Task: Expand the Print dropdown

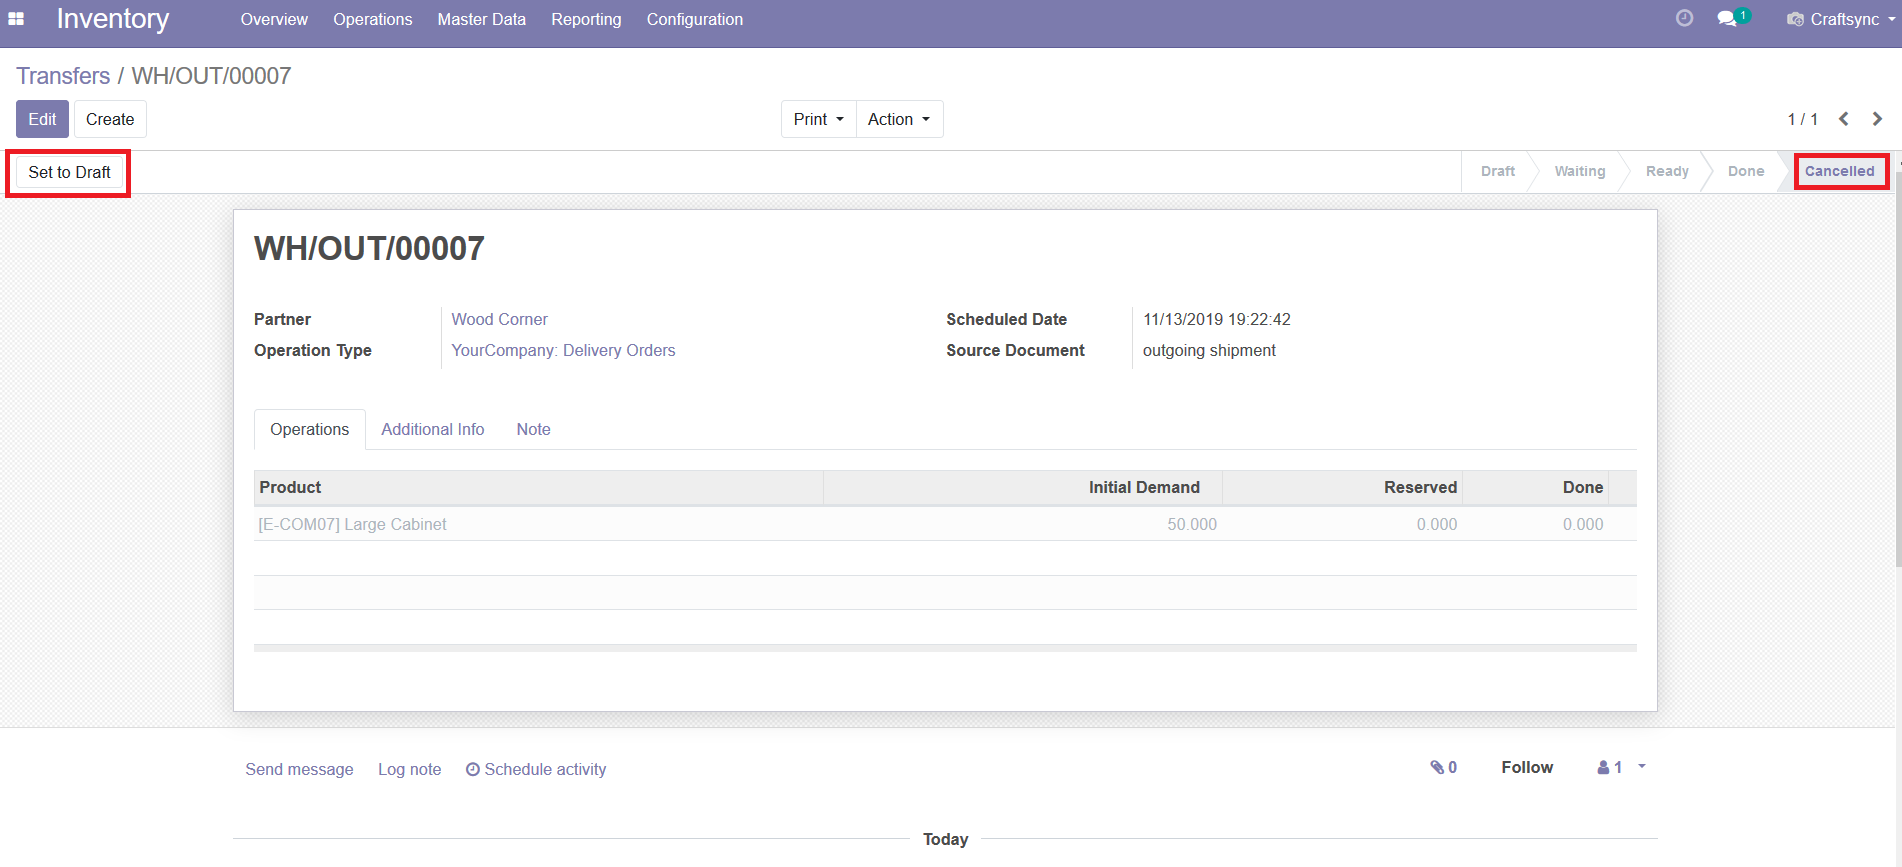Action: (818, 119)
